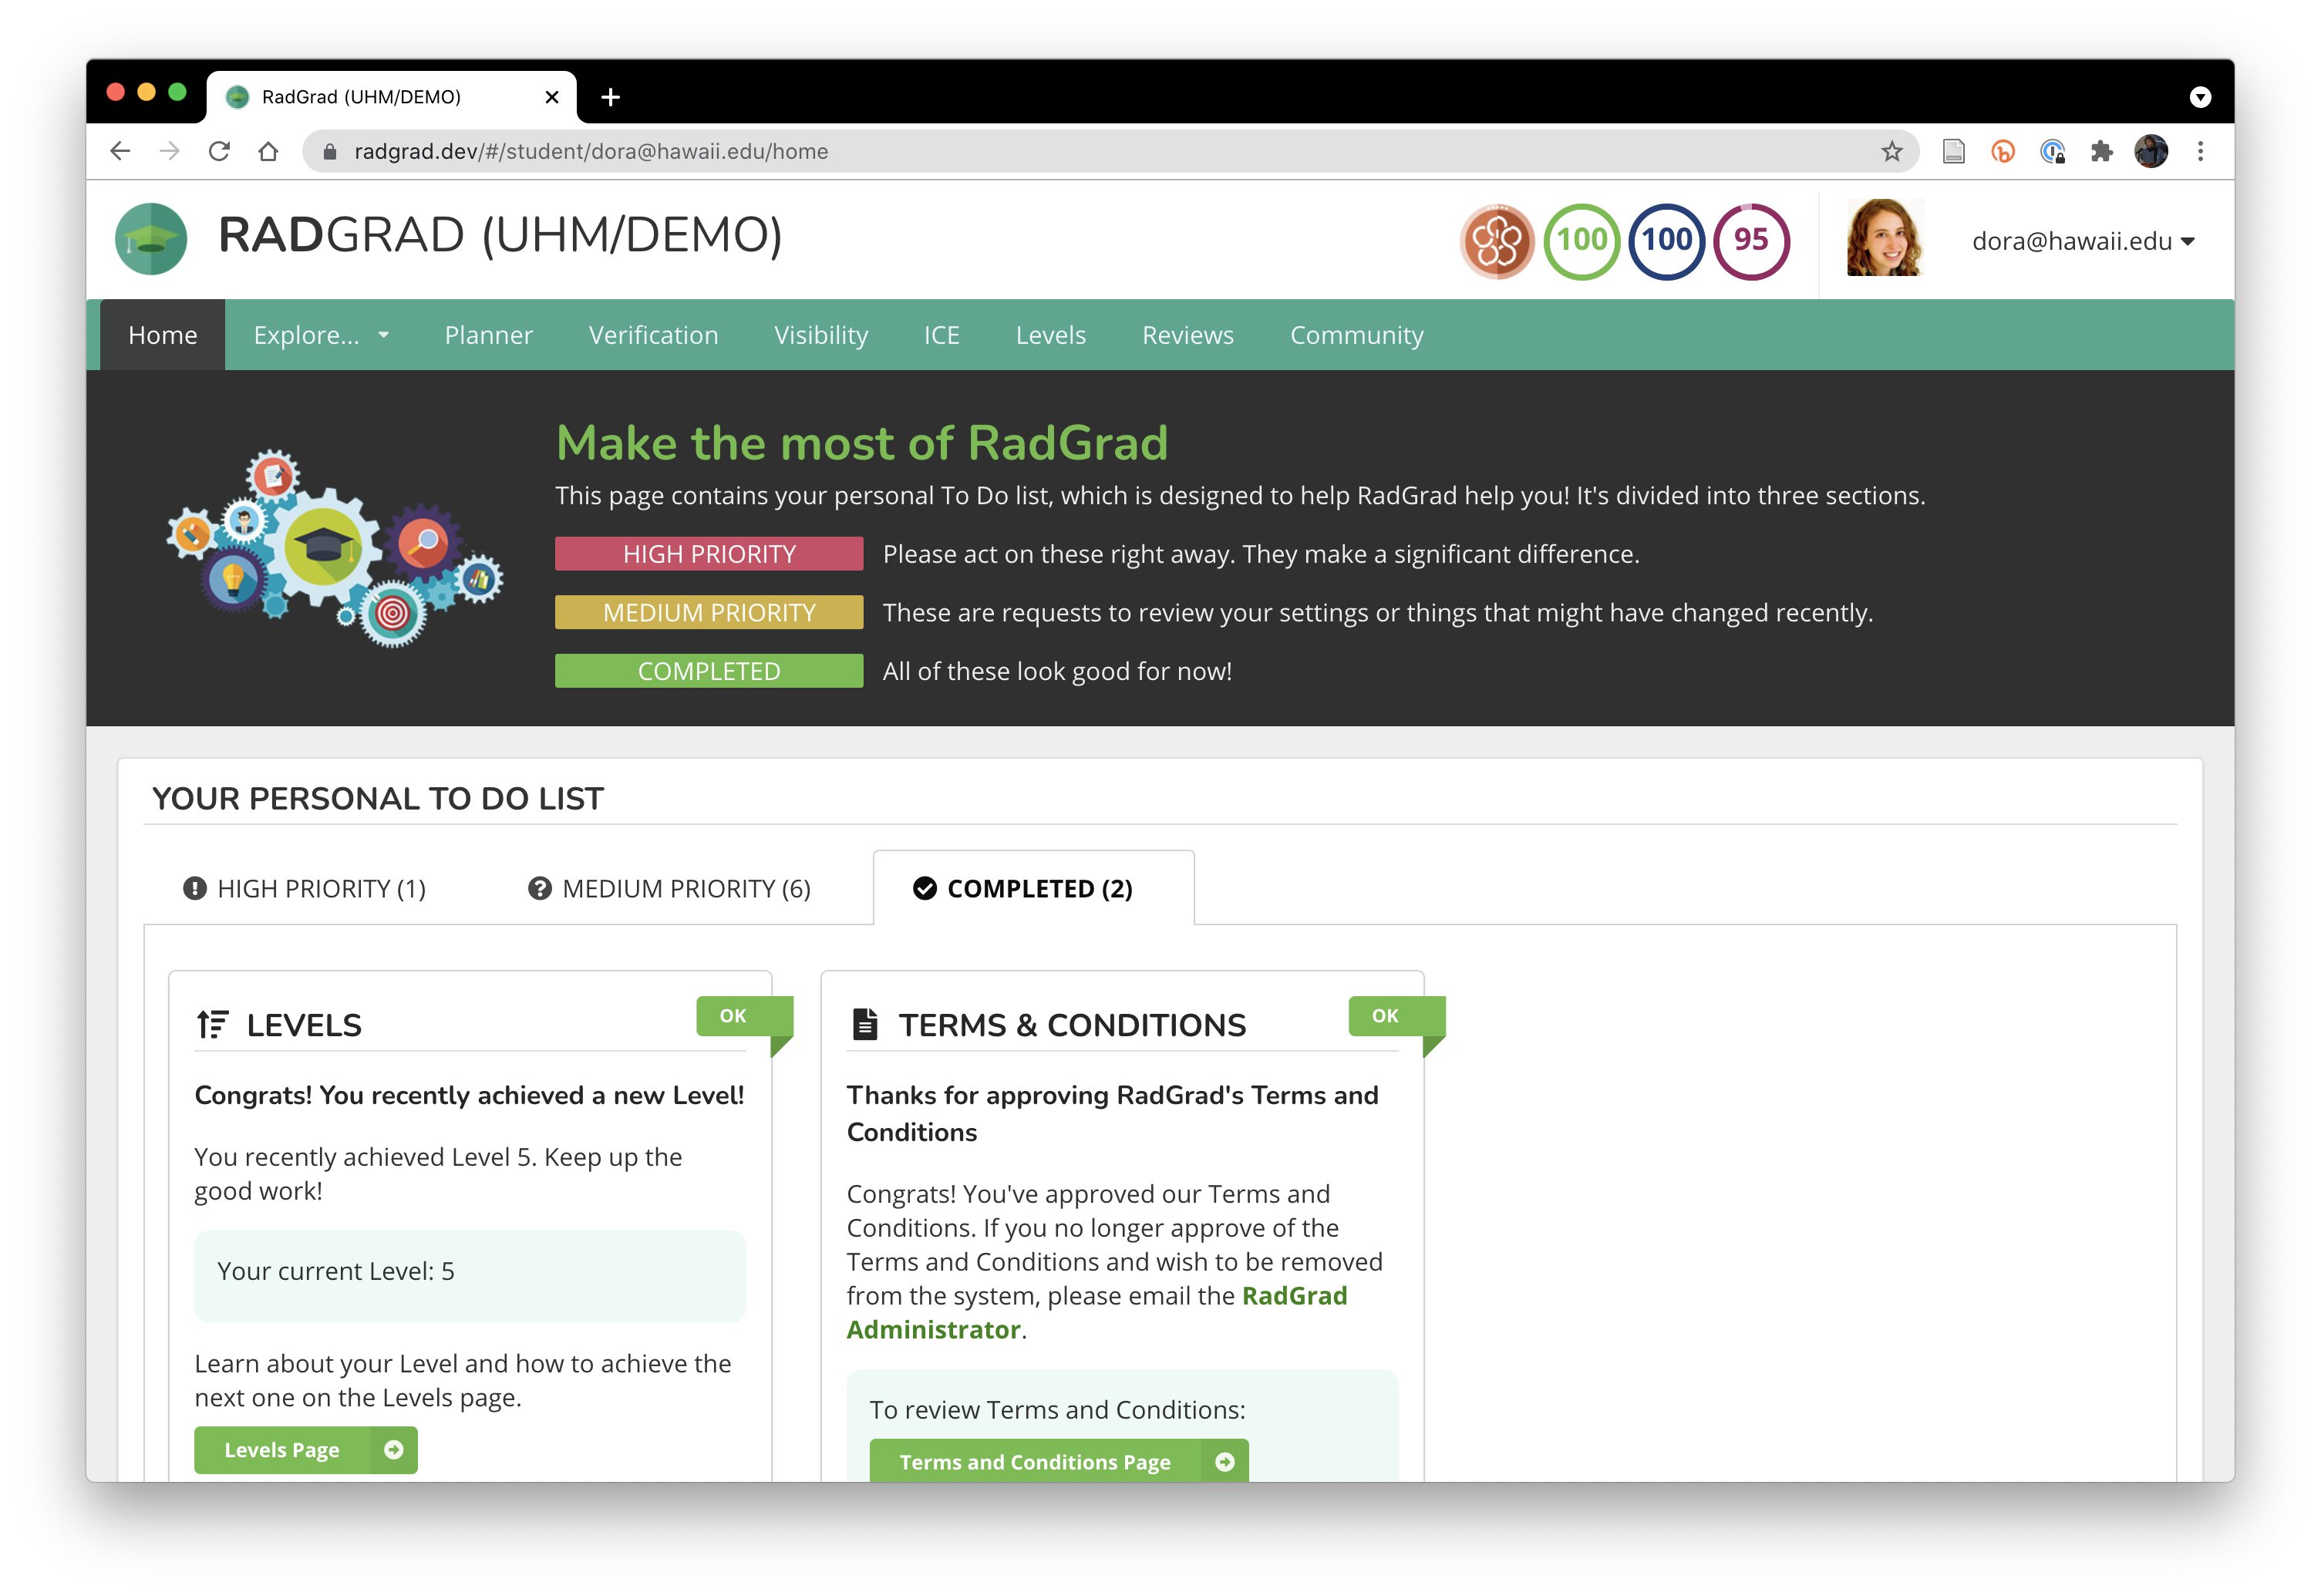
Task: Go to the Home menu item
Action: pyautogui.click(x=163, y=335)
